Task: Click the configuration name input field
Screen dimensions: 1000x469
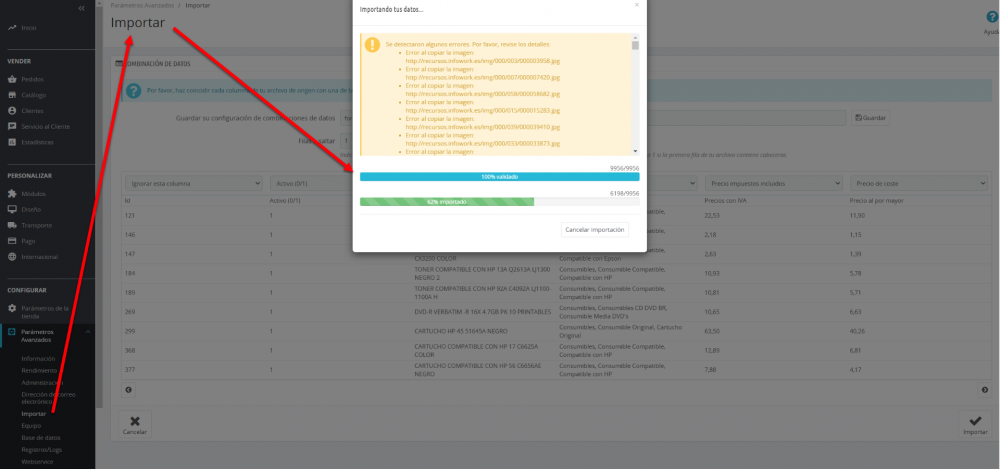Action: click(593, 118)
